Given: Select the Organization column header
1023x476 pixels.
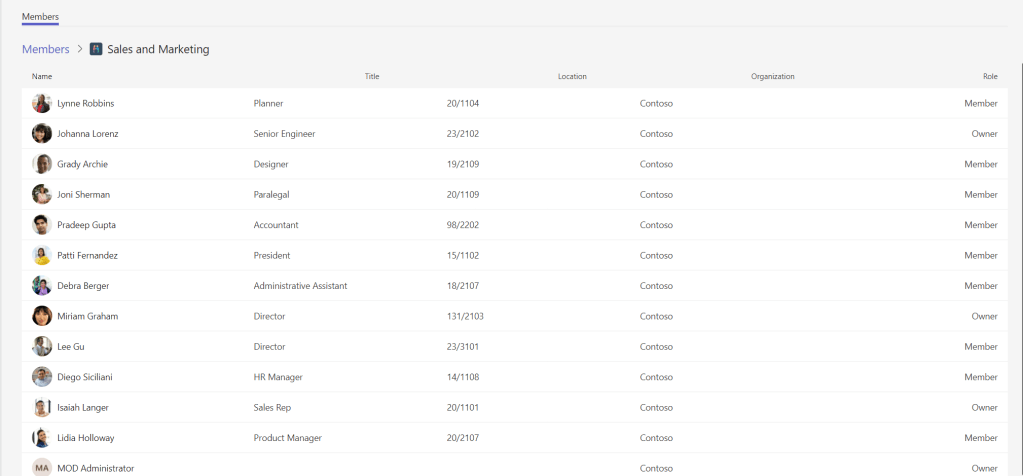Looking at the screenshot, I should pos(772,76).
